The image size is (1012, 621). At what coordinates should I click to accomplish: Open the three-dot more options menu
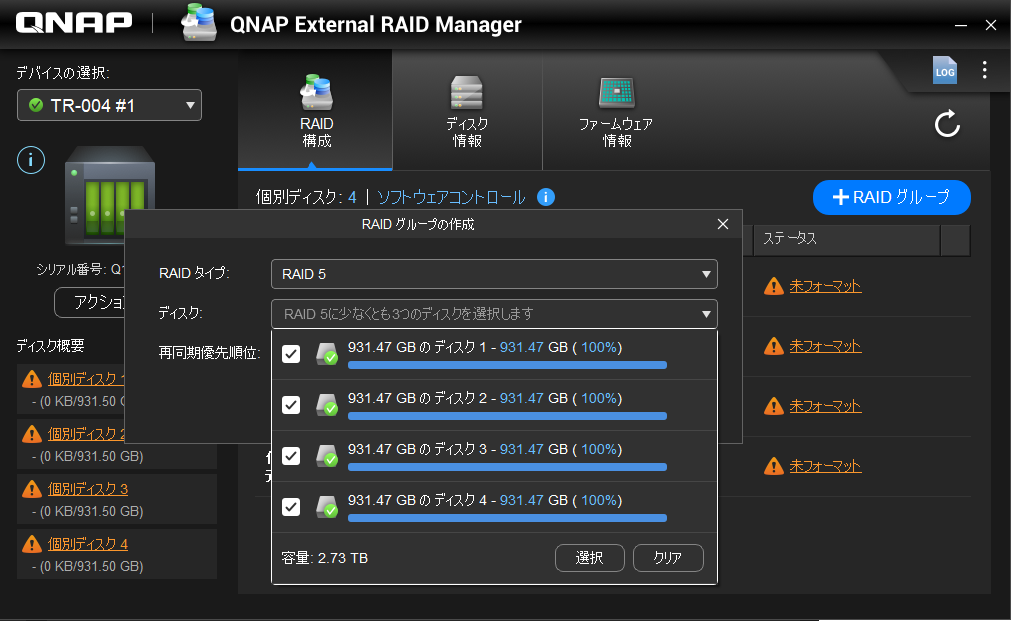point(985,70)
